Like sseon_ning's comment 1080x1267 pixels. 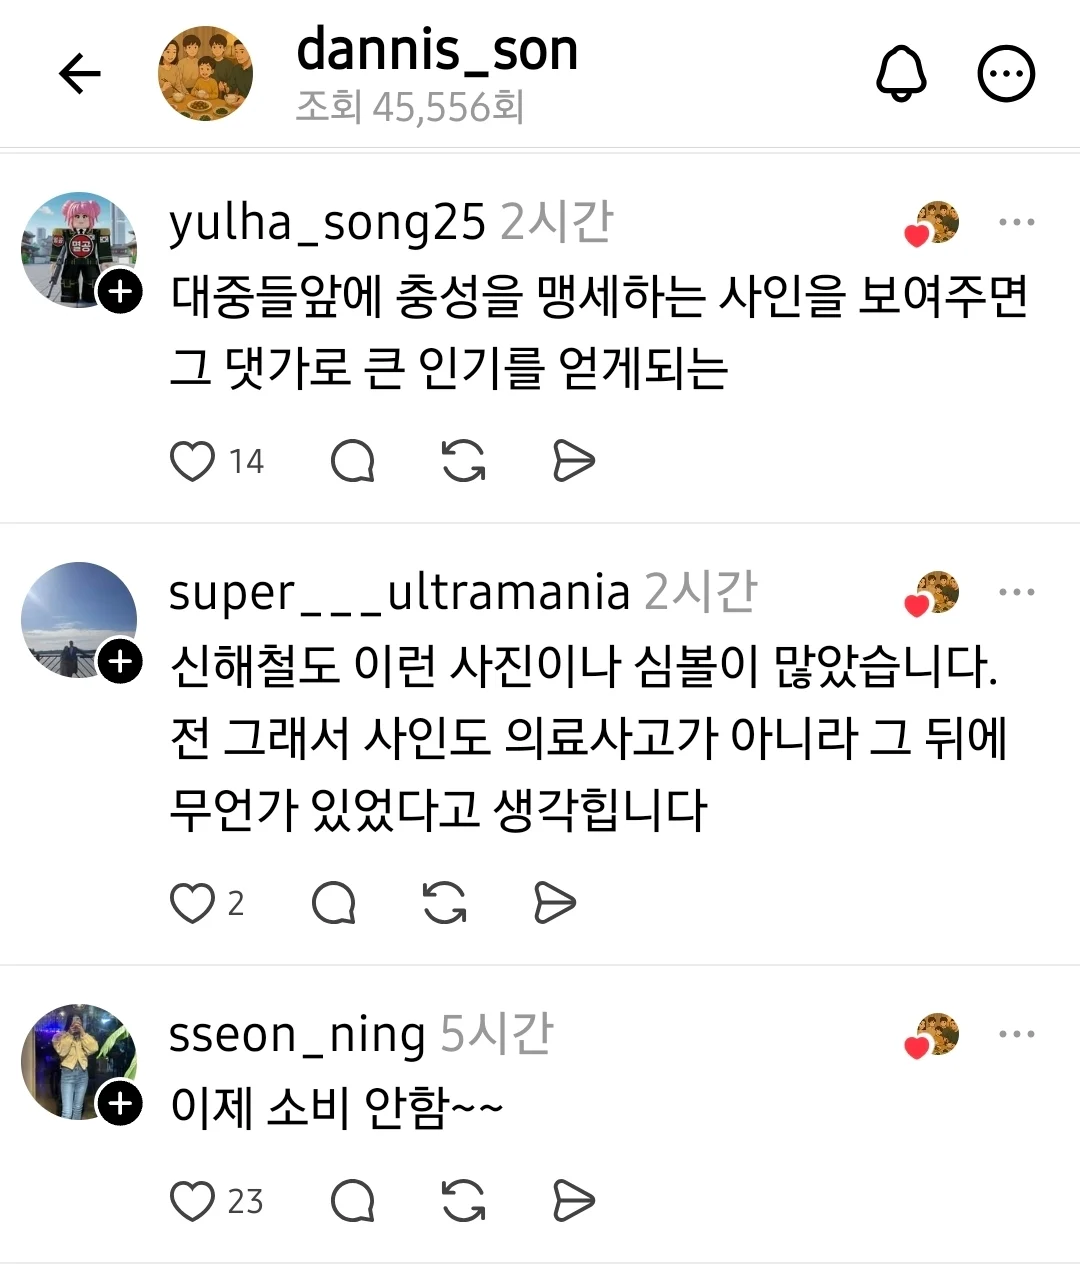tap(192, 1201)
